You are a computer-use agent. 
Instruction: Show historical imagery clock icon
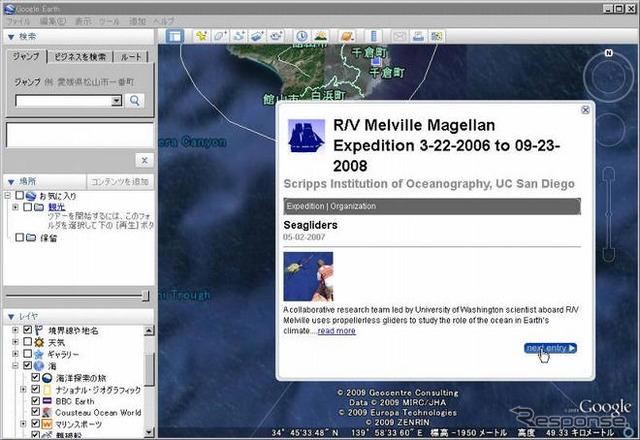click(x=302, y=36)
